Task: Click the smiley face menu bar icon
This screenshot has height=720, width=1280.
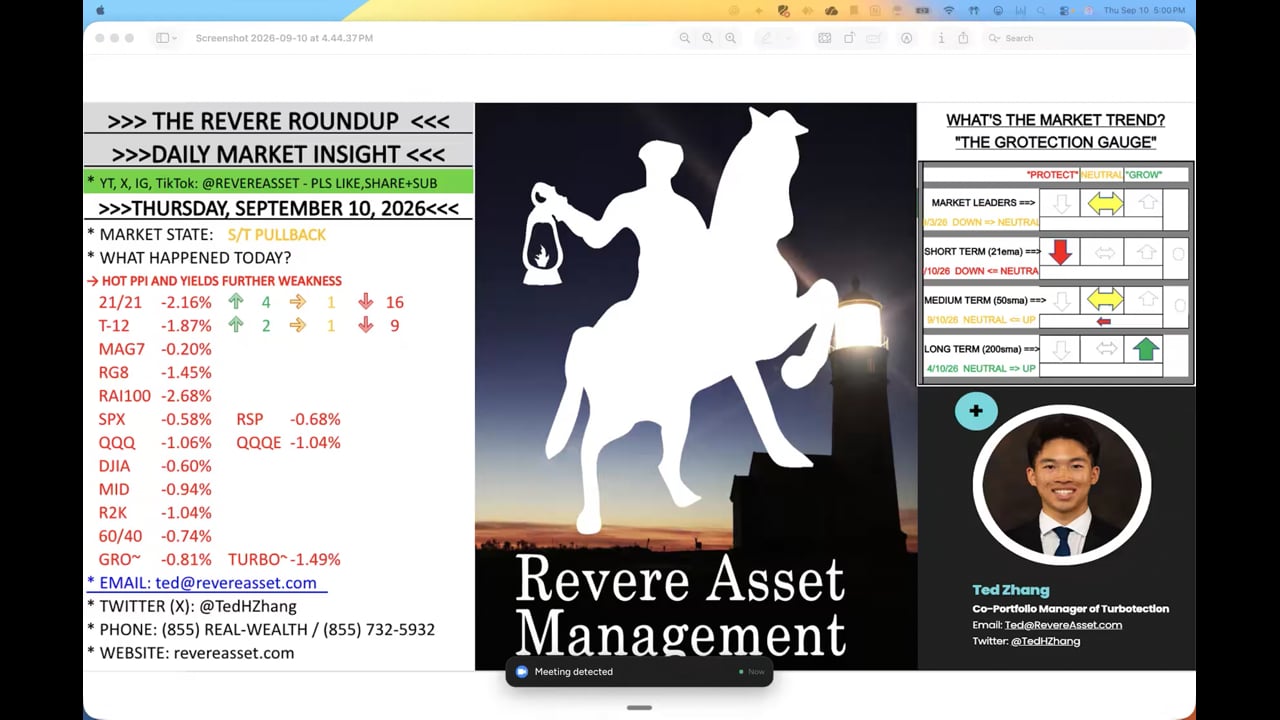Action: [x=998, y=10]
